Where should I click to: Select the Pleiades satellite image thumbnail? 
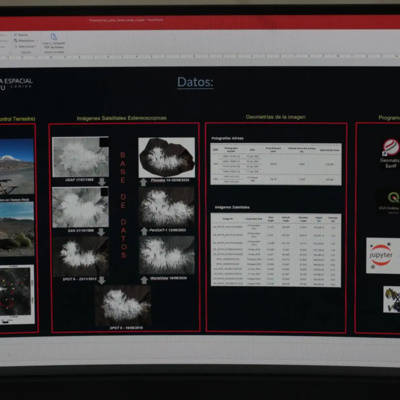click(x=167, y=157)
